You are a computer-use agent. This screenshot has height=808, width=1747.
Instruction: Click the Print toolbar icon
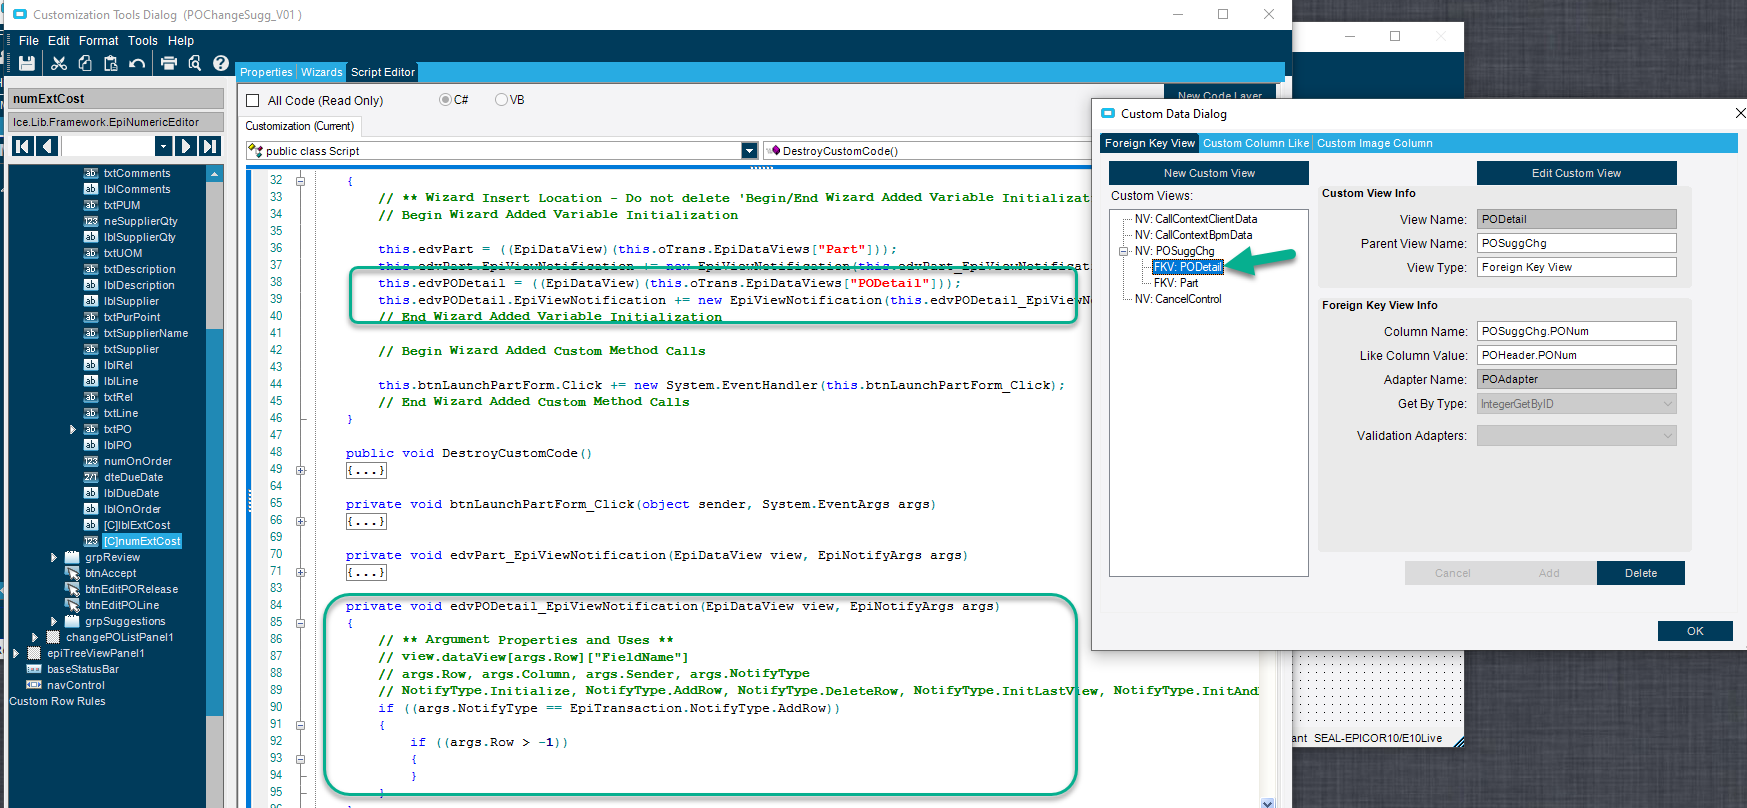[x=169, y=63]
